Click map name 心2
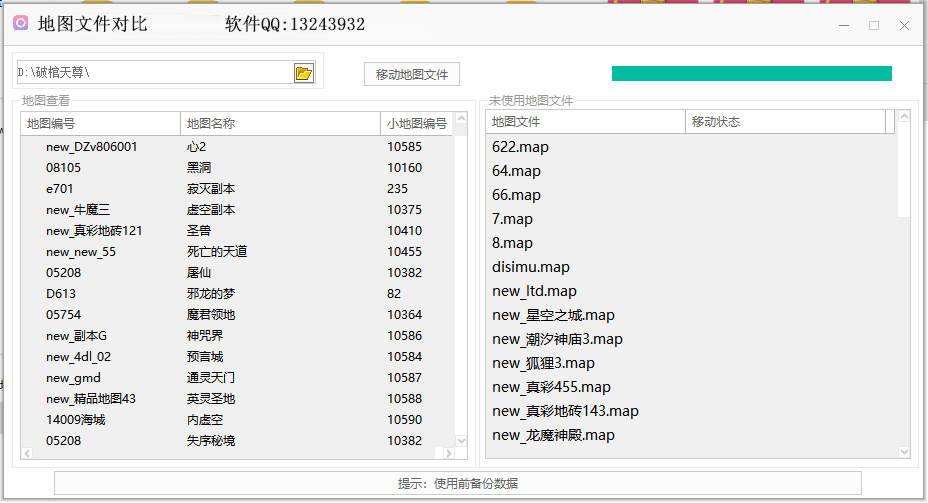This screenshot has width=928, height=503. [x=196, y=147]
